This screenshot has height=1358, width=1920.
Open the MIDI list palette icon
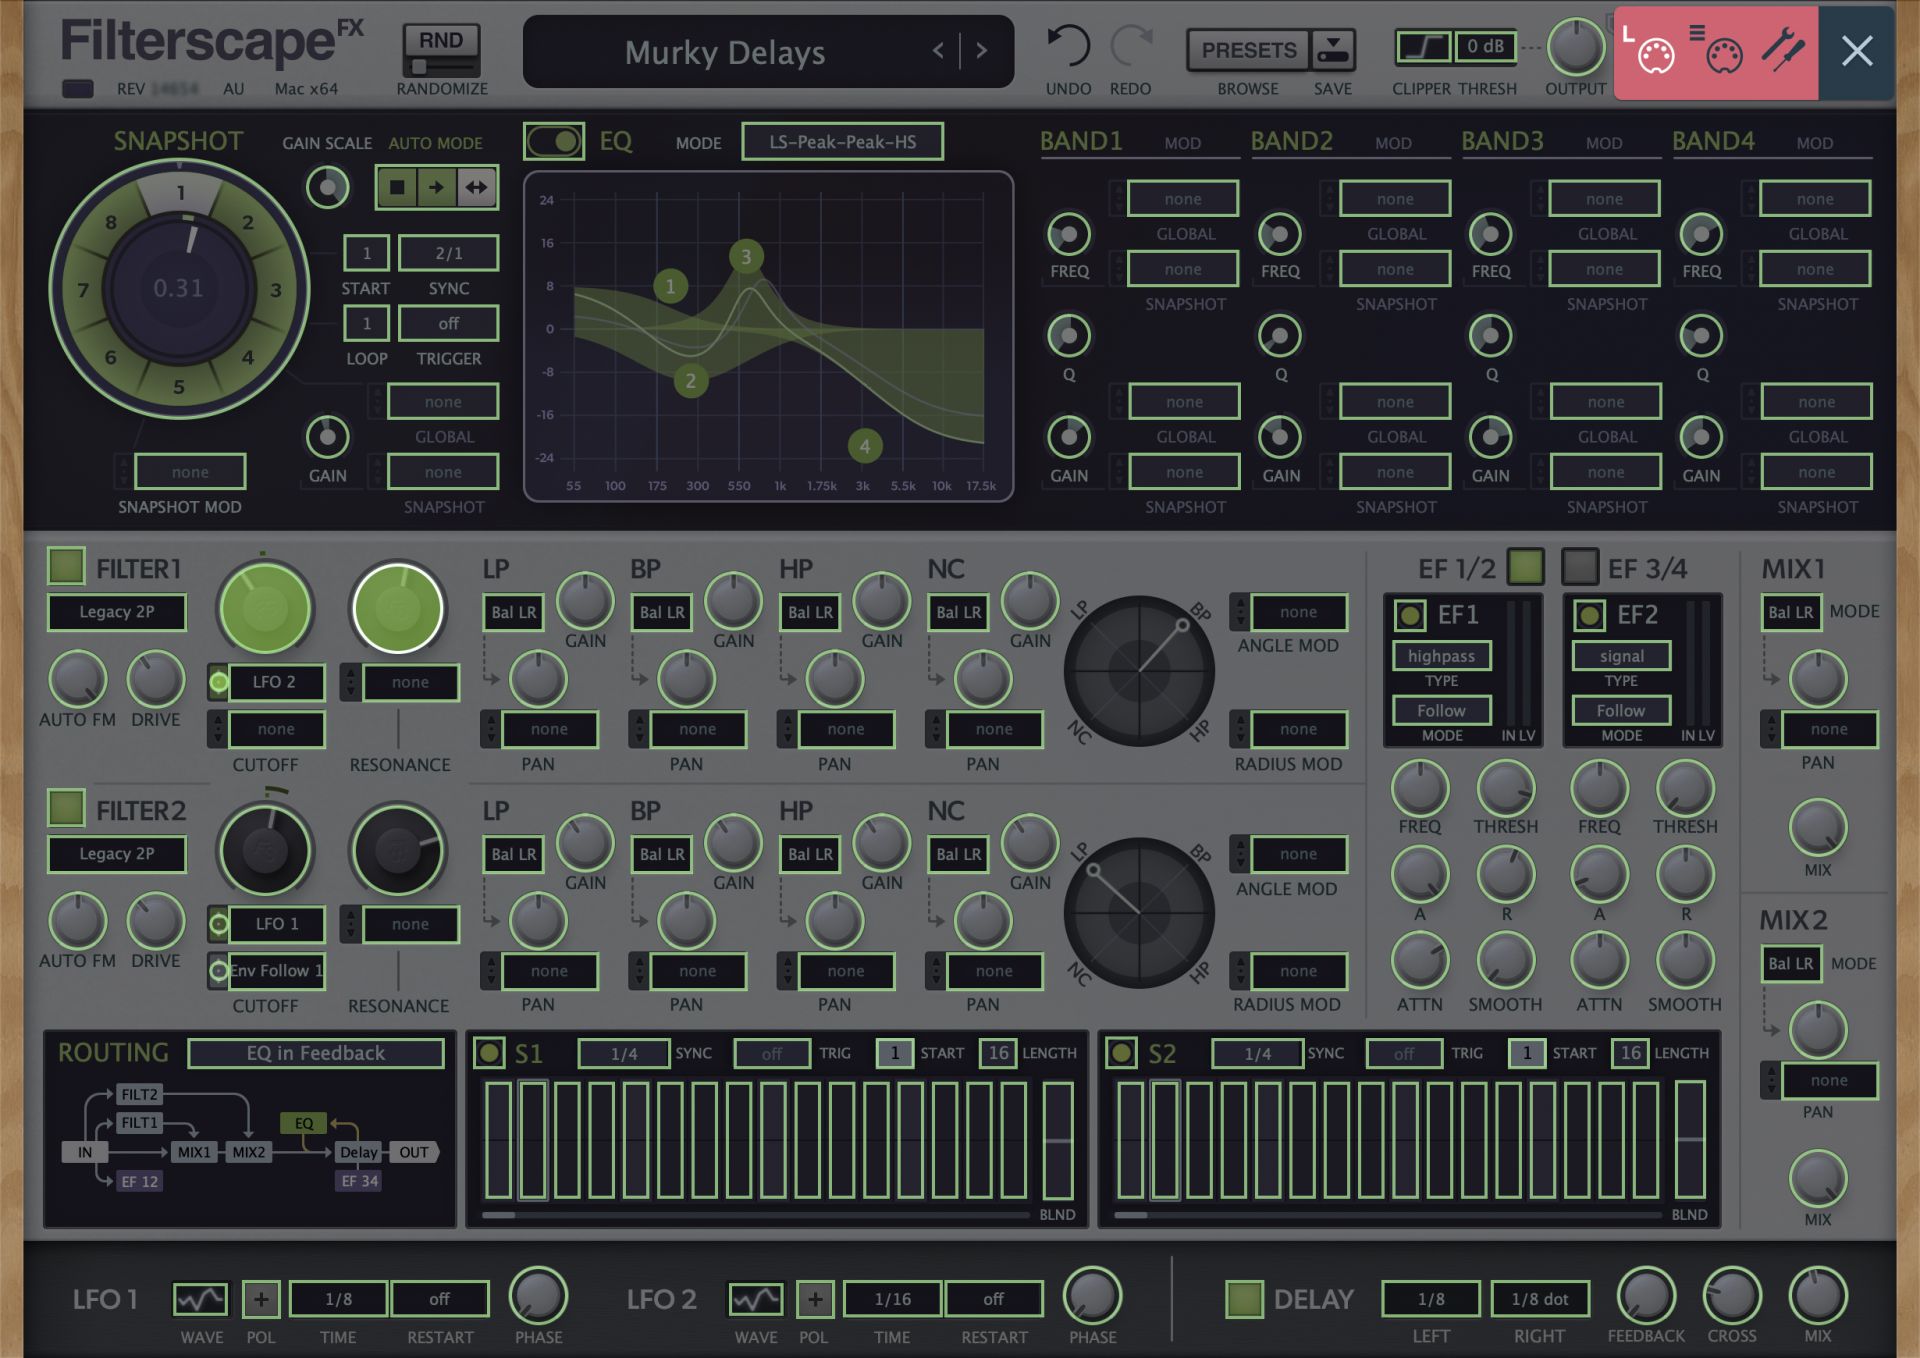click(x=1717, y=51)
